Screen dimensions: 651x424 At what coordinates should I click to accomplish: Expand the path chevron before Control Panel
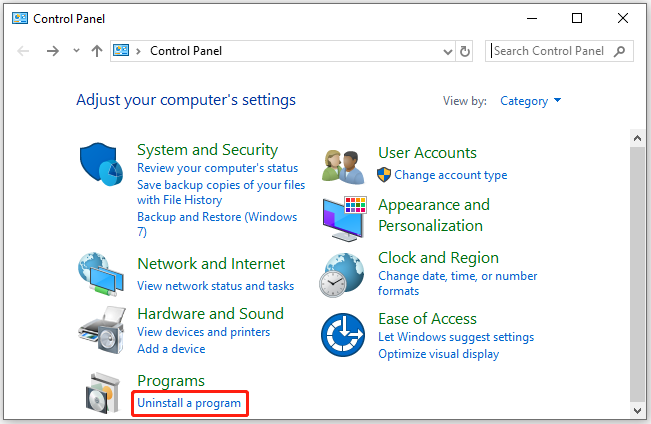point(138,51)
